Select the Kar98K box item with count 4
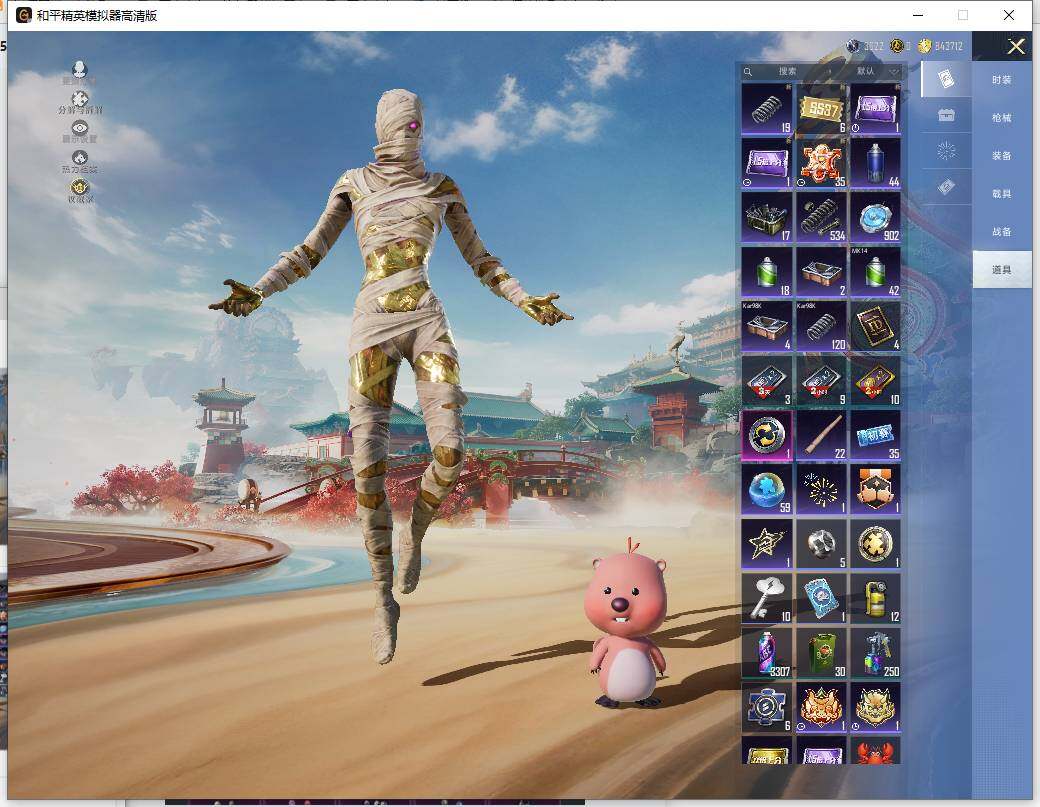This screenshot has width=1040, height=807. point(767,326)
